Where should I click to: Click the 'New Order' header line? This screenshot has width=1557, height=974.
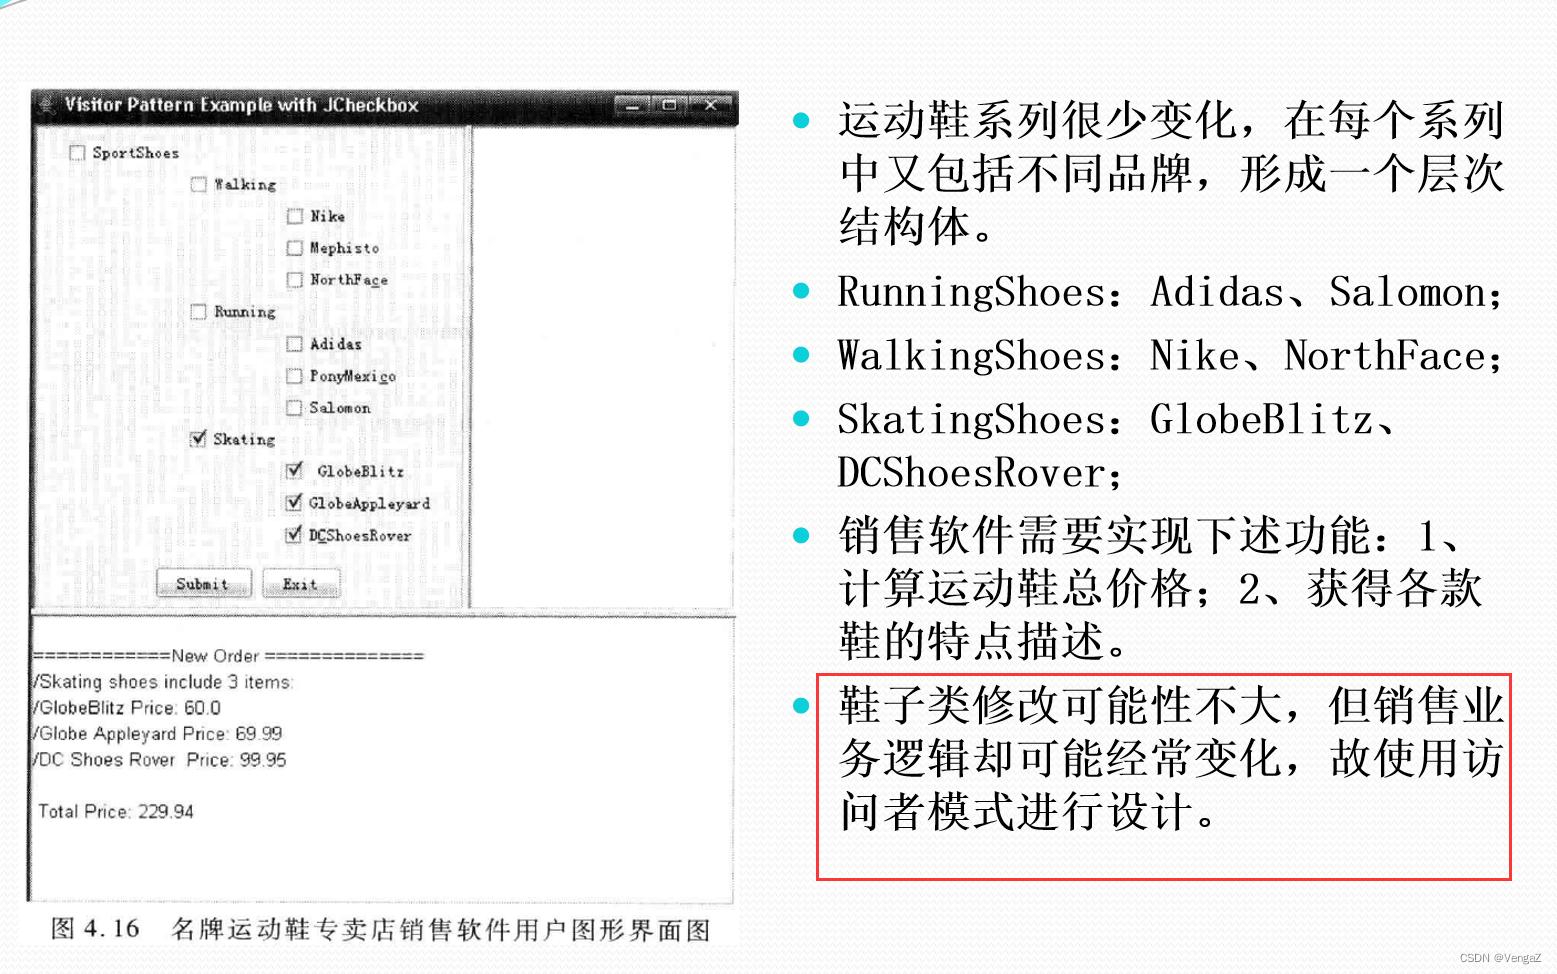pyautogui.click(x=229, y=656)
